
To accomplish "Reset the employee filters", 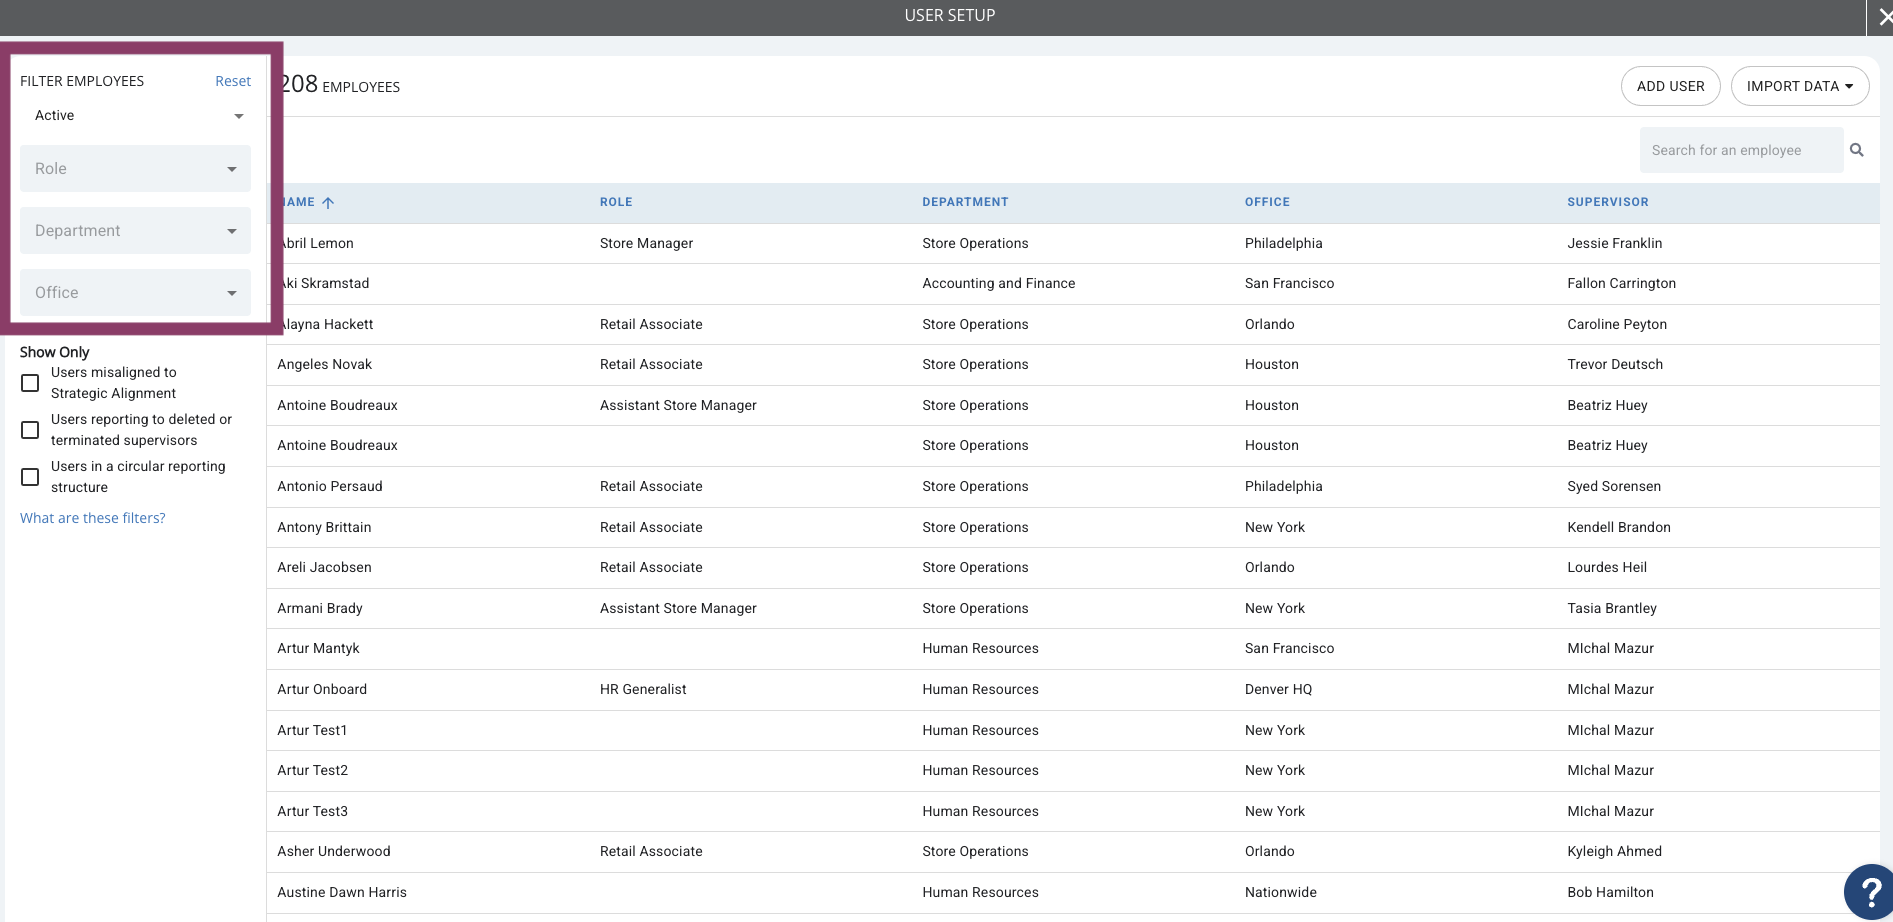I will pos(233,81).
